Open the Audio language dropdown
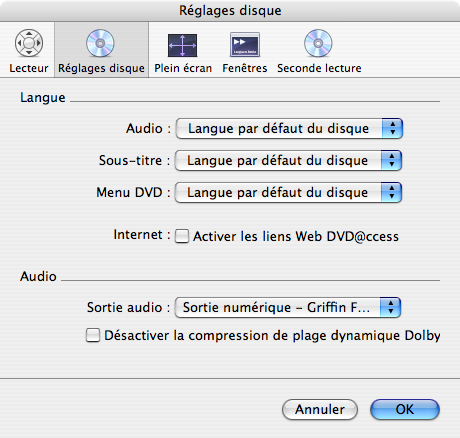Viewport: 460px width, 438px height. click(289, 128)
